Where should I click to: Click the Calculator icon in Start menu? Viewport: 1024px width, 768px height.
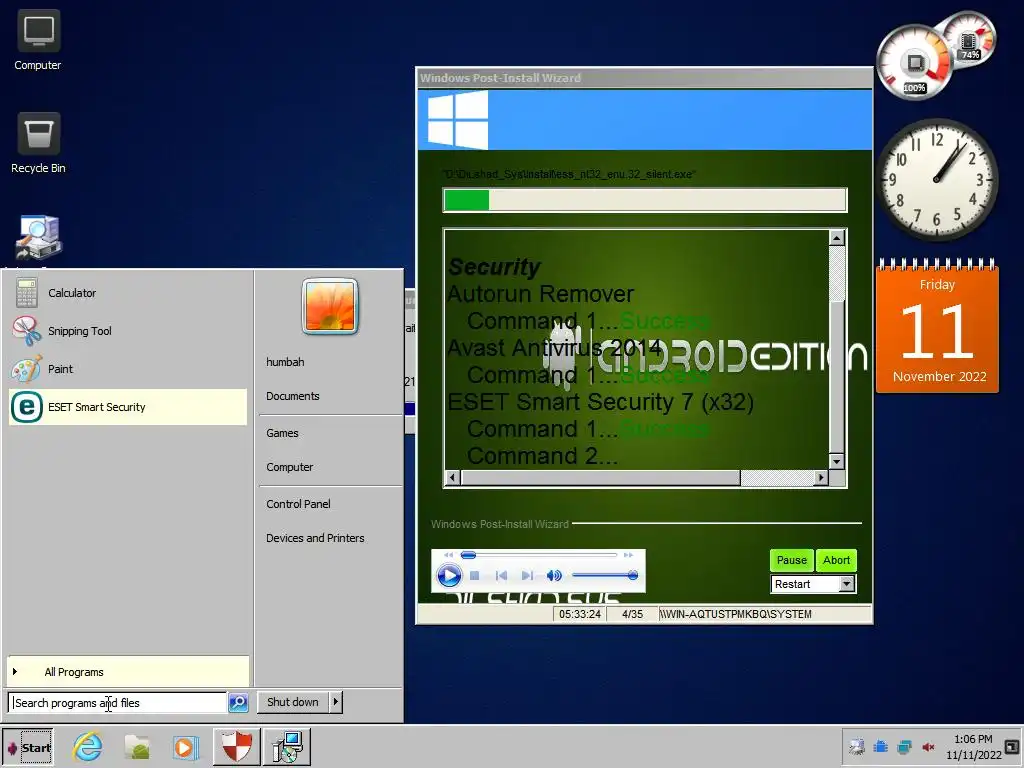[x=27, y=293]
